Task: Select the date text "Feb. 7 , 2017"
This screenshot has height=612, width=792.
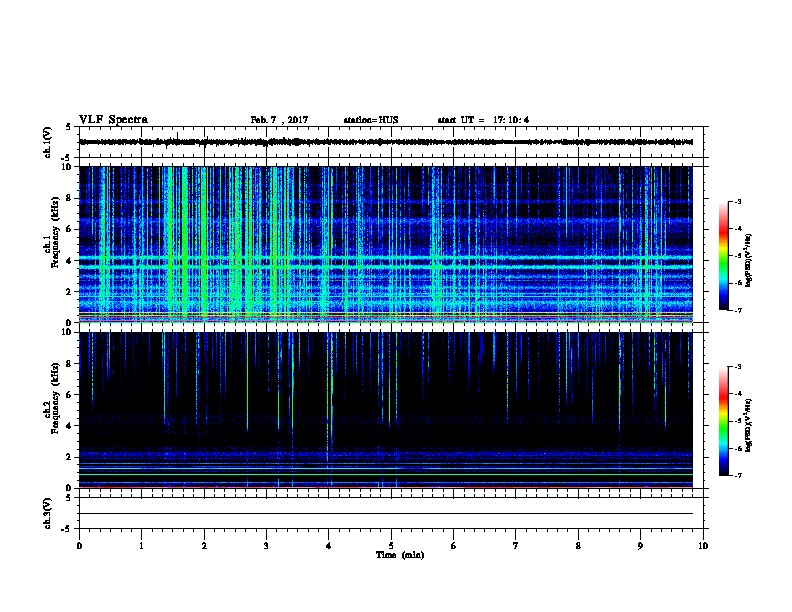Action: point(279,120)
